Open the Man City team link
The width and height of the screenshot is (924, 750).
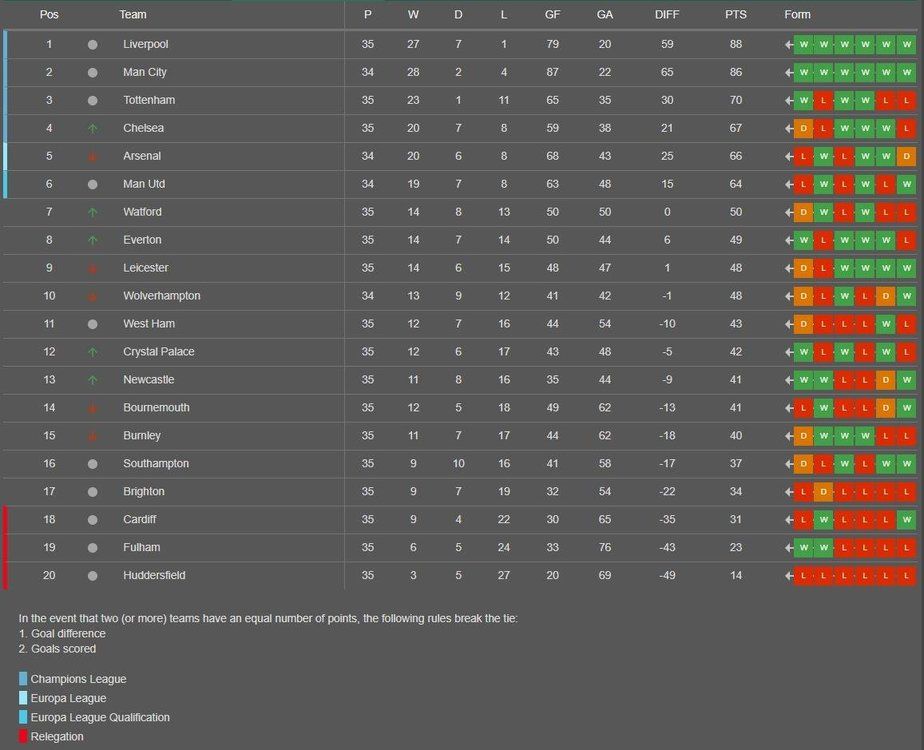[x=145, y=72]
